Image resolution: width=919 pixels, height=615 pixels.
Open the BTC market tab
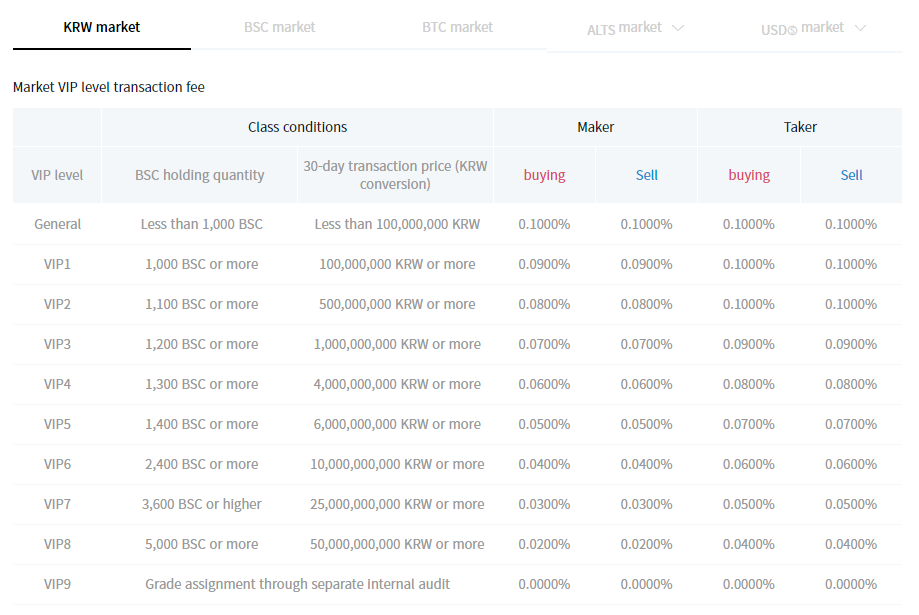(457, 27)
